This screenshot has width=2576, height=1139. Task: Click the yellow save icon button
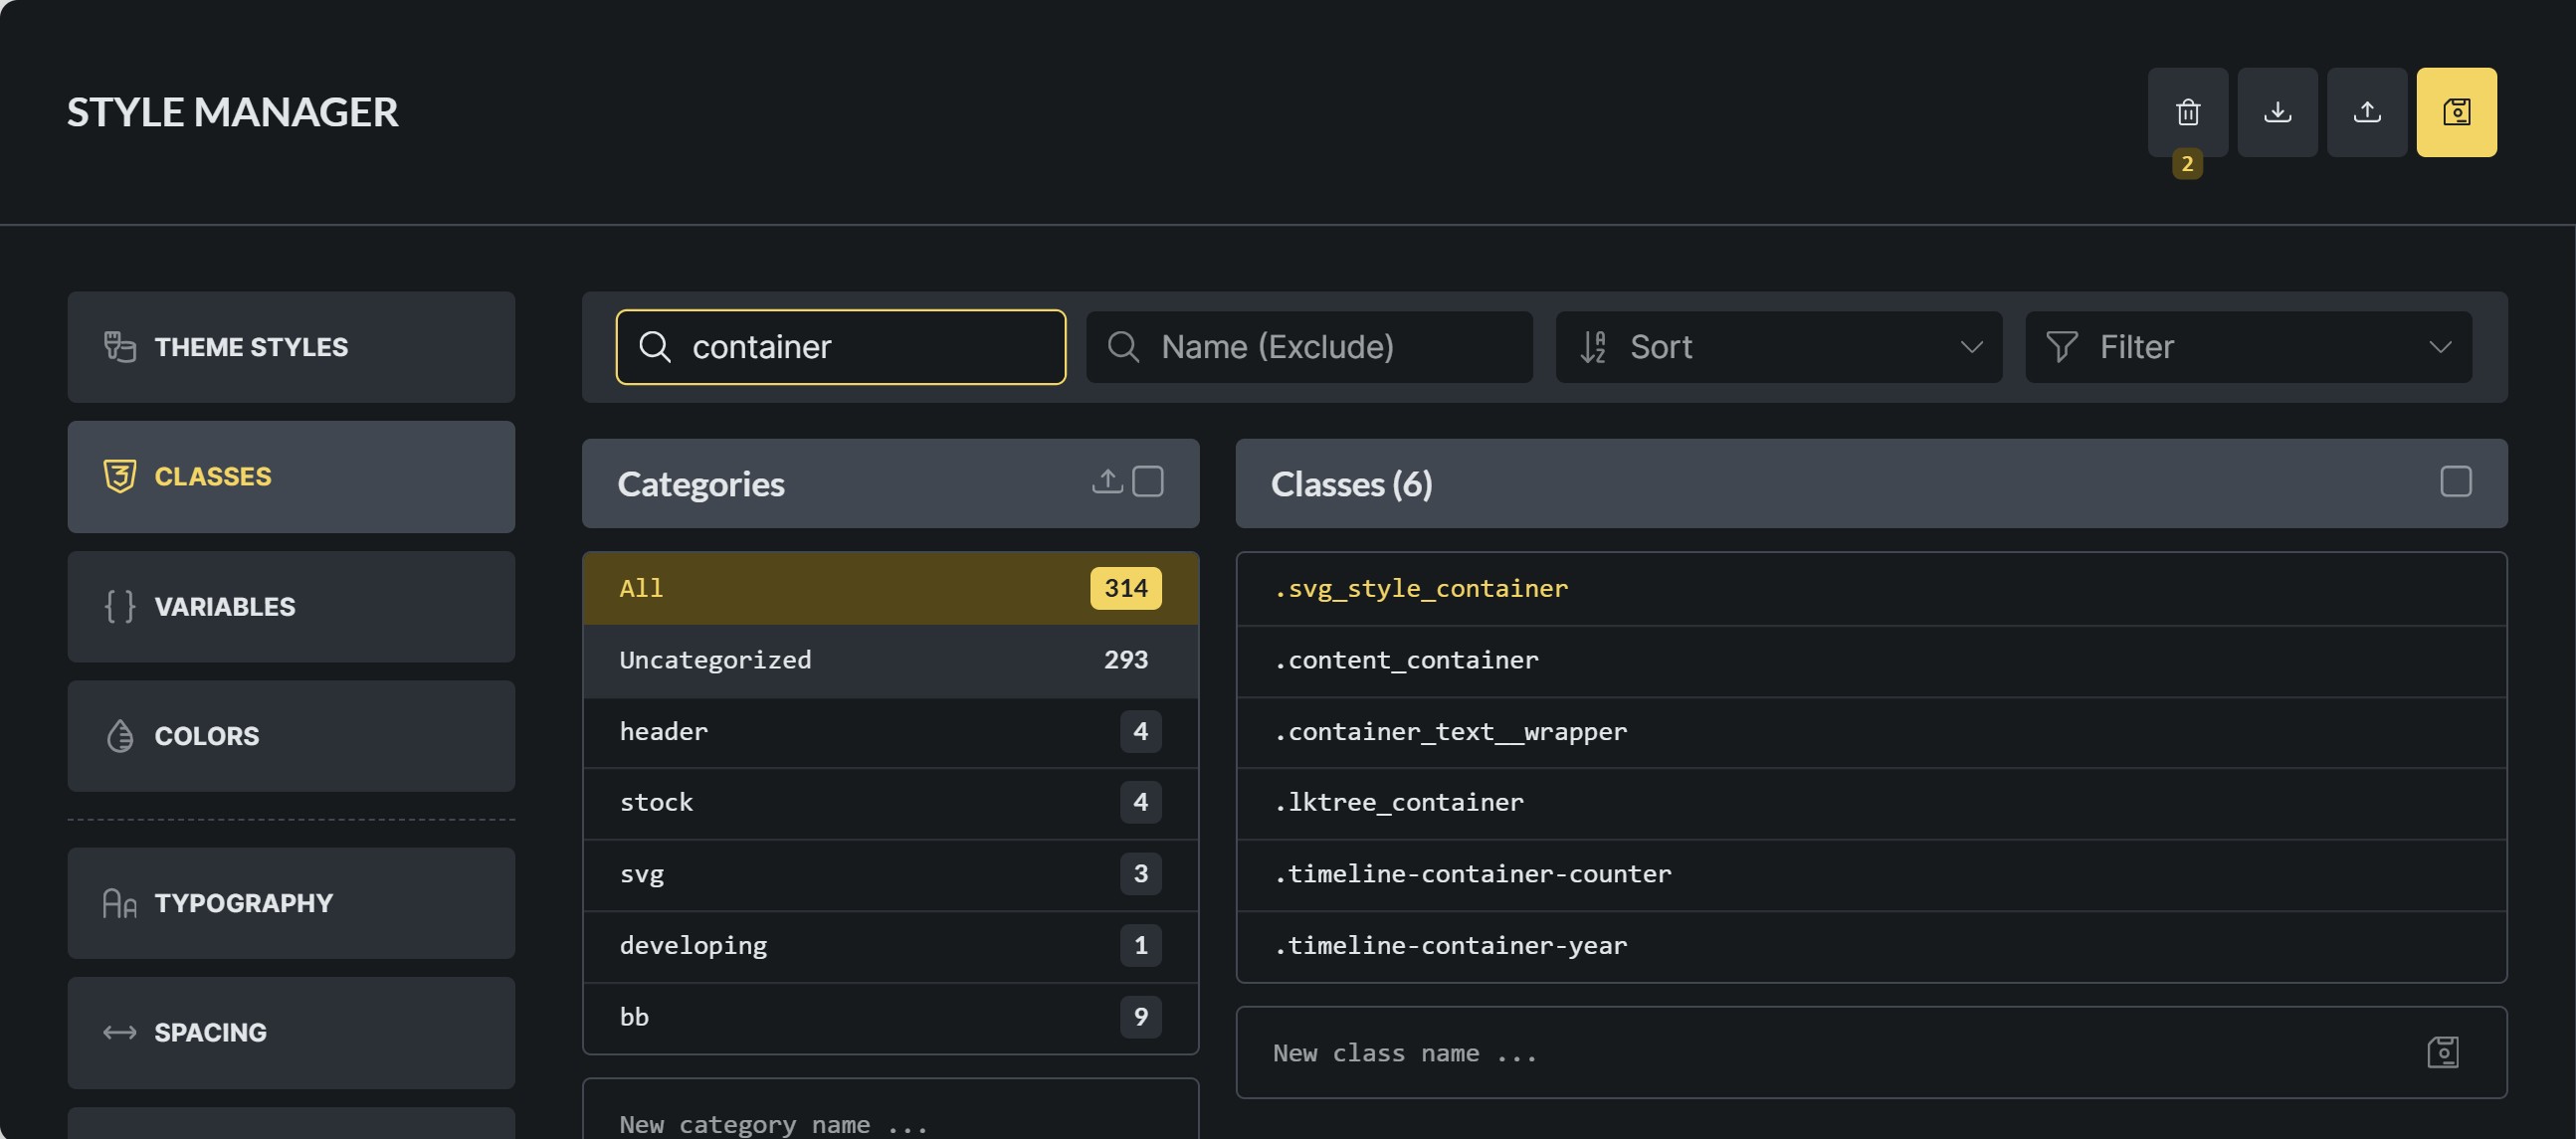(x=2456, y=112)
